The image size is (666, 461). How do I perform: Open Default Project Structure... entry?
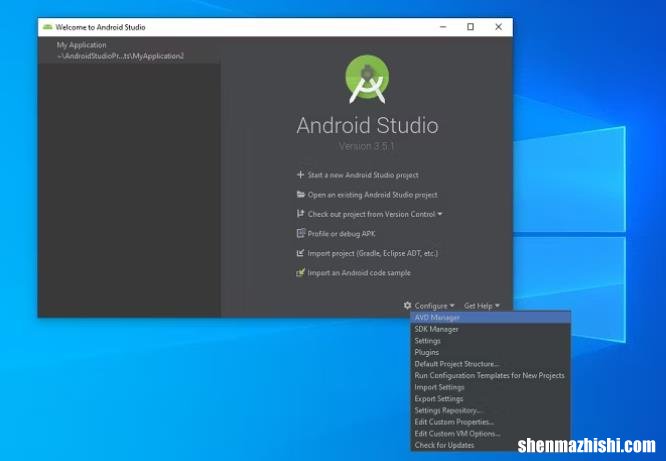[491, 364]
